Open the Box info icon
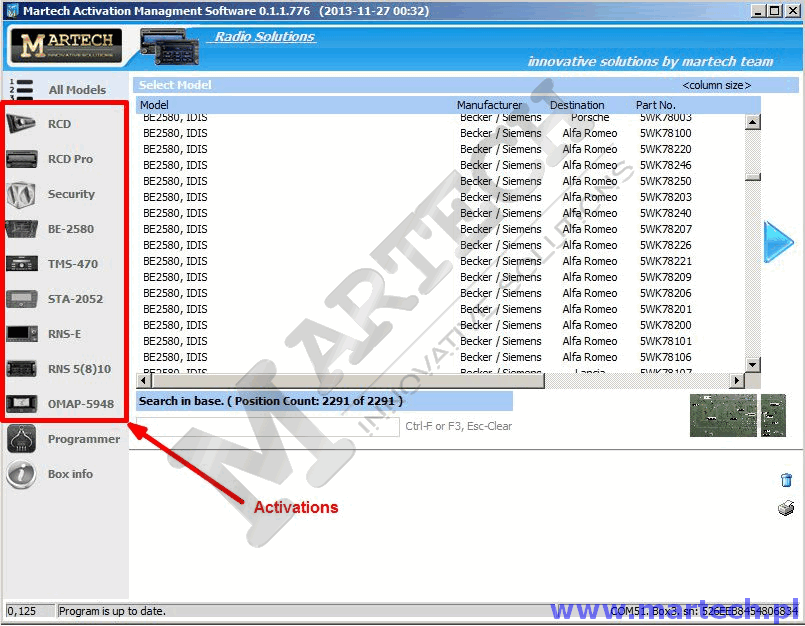 (x=22, y=474)
